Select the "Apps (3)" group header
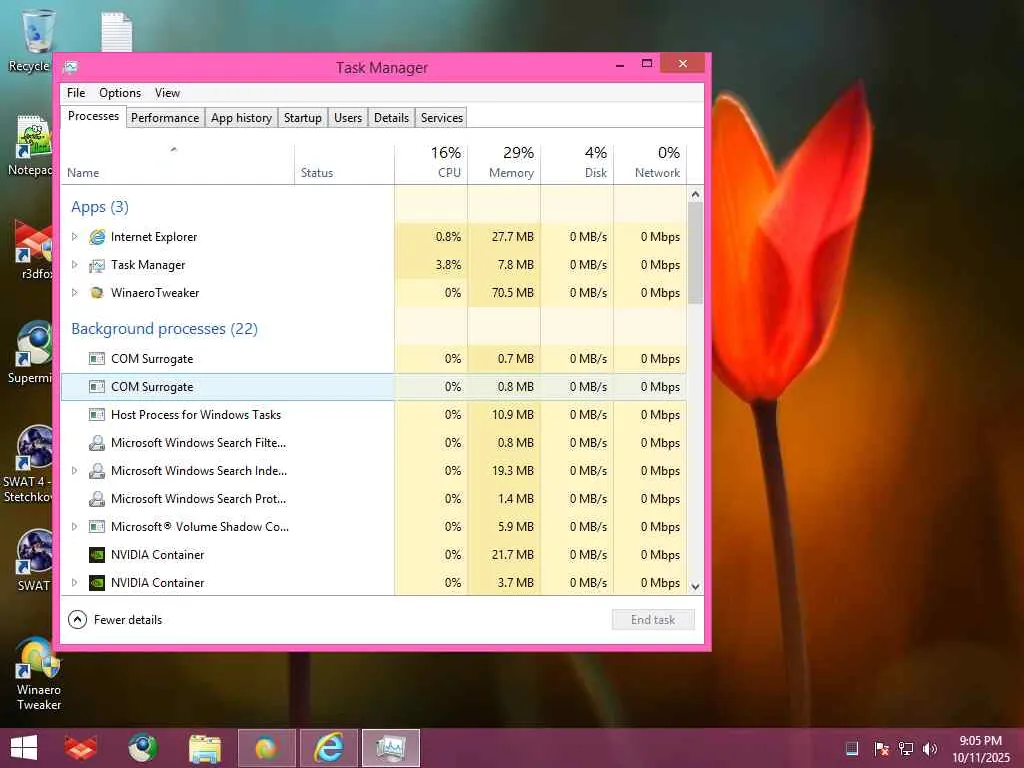 click(x=100, y=207)
